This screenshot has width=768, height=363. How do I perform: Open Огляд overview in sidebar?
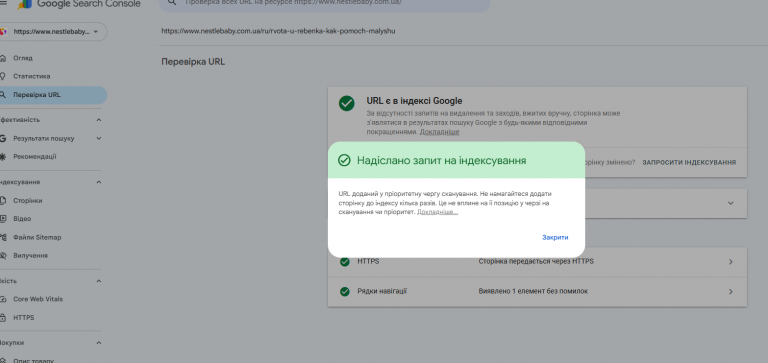[x=23, y=58]
